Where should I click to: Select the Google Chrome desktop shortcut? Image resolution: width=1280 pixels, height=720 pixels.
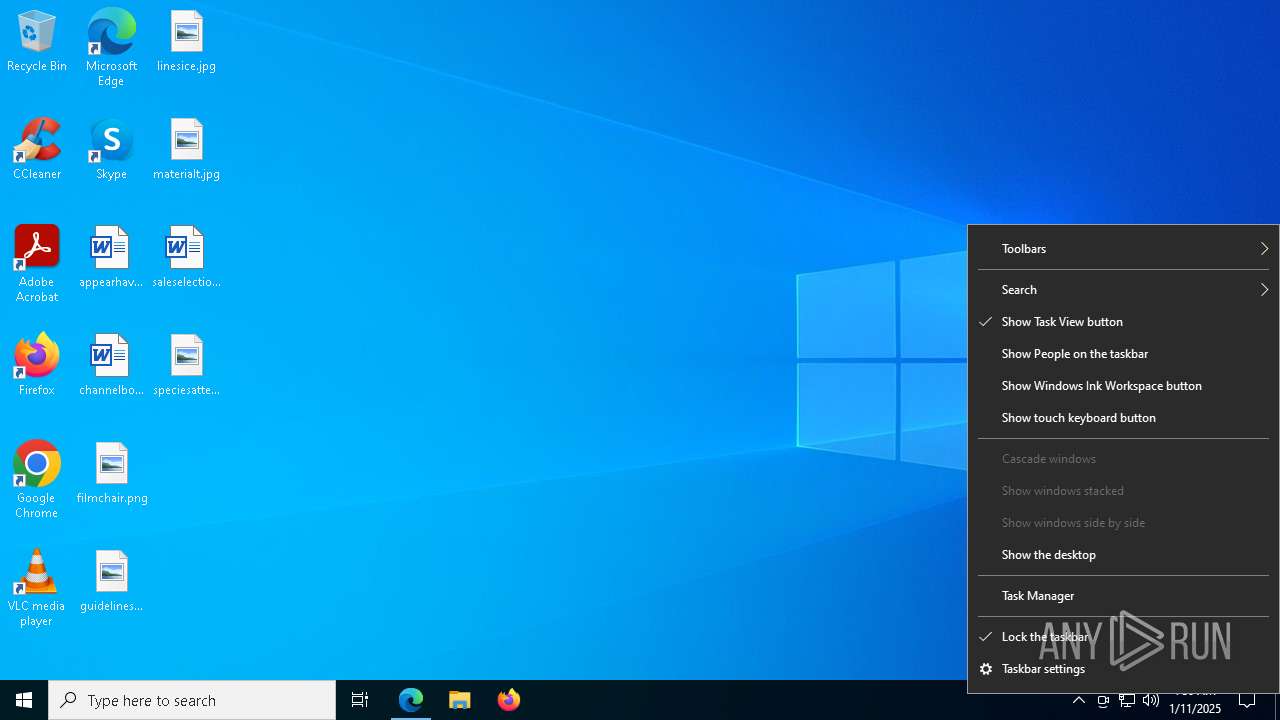(x=37, y=480)
